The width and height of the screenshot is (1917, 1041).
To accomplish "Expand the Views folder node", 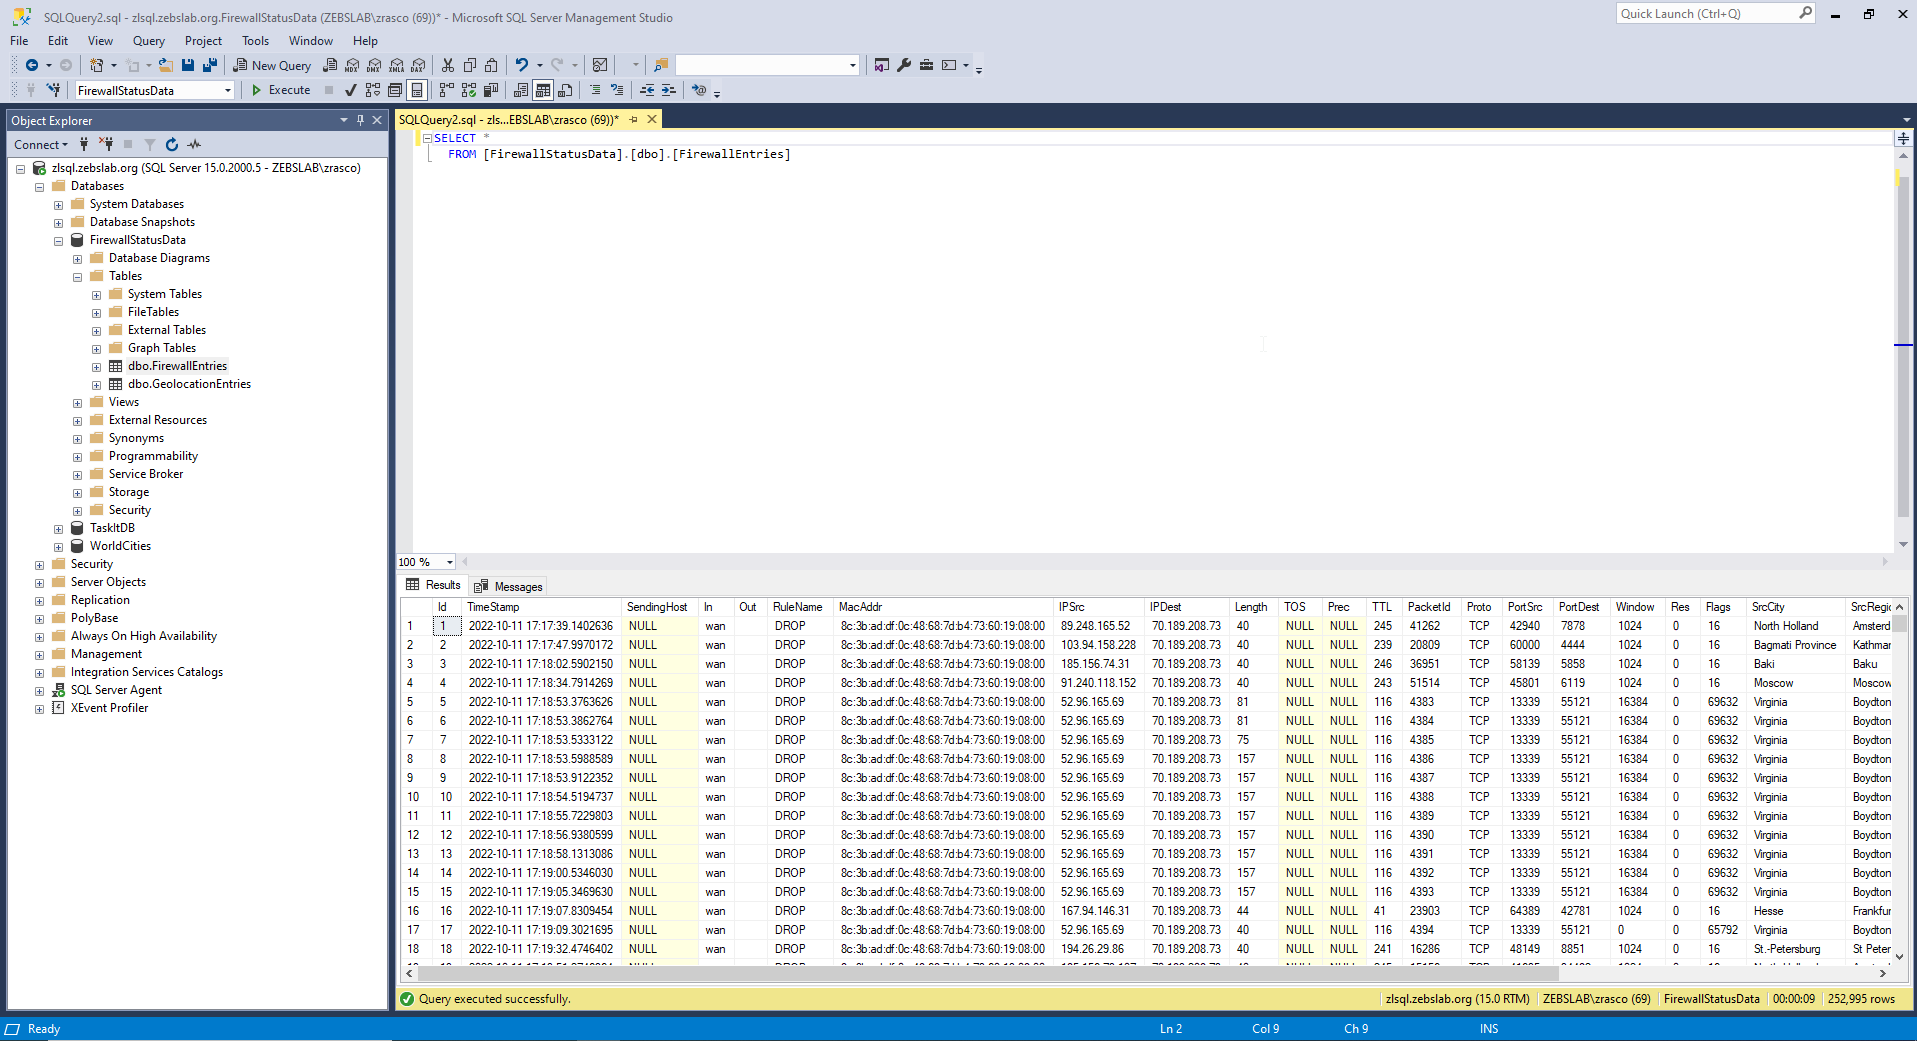I will click(77, 403).
